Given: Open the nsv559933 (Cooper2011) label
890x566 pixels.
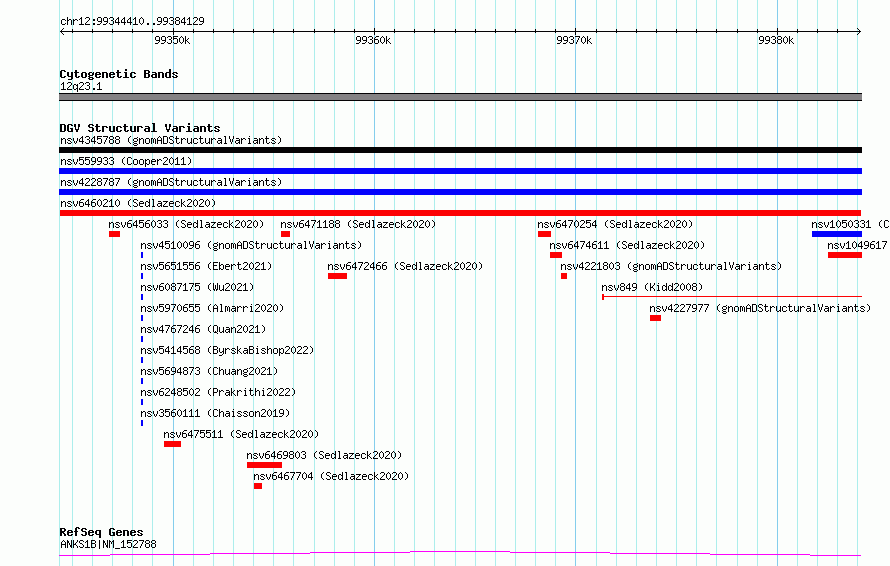Looking at the screenshot, I should [x=126, y=161].
